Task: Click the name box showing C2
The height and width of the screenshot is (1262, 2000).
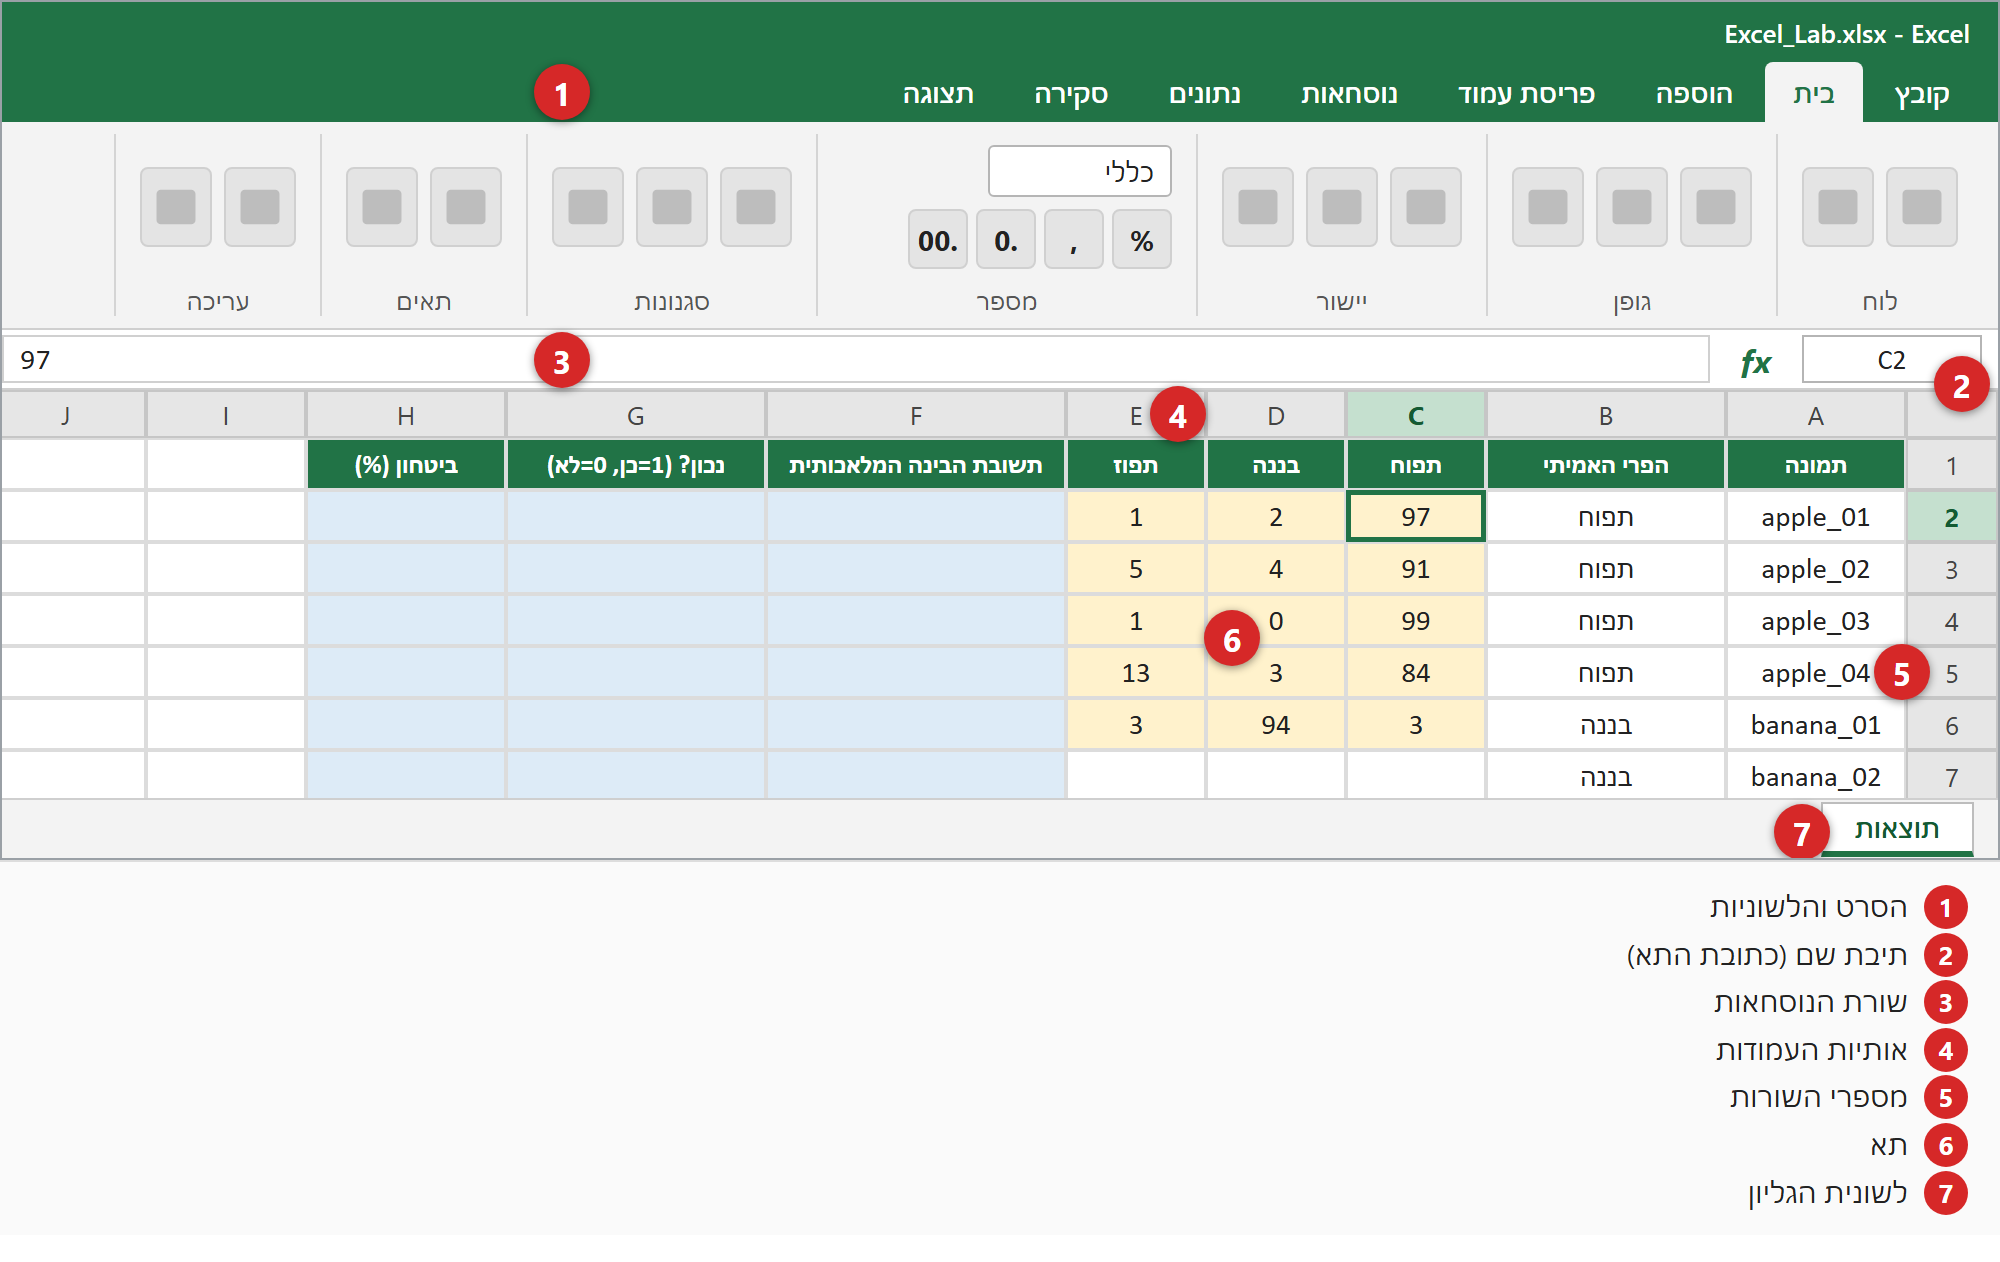Action: tap(1891, 360)
